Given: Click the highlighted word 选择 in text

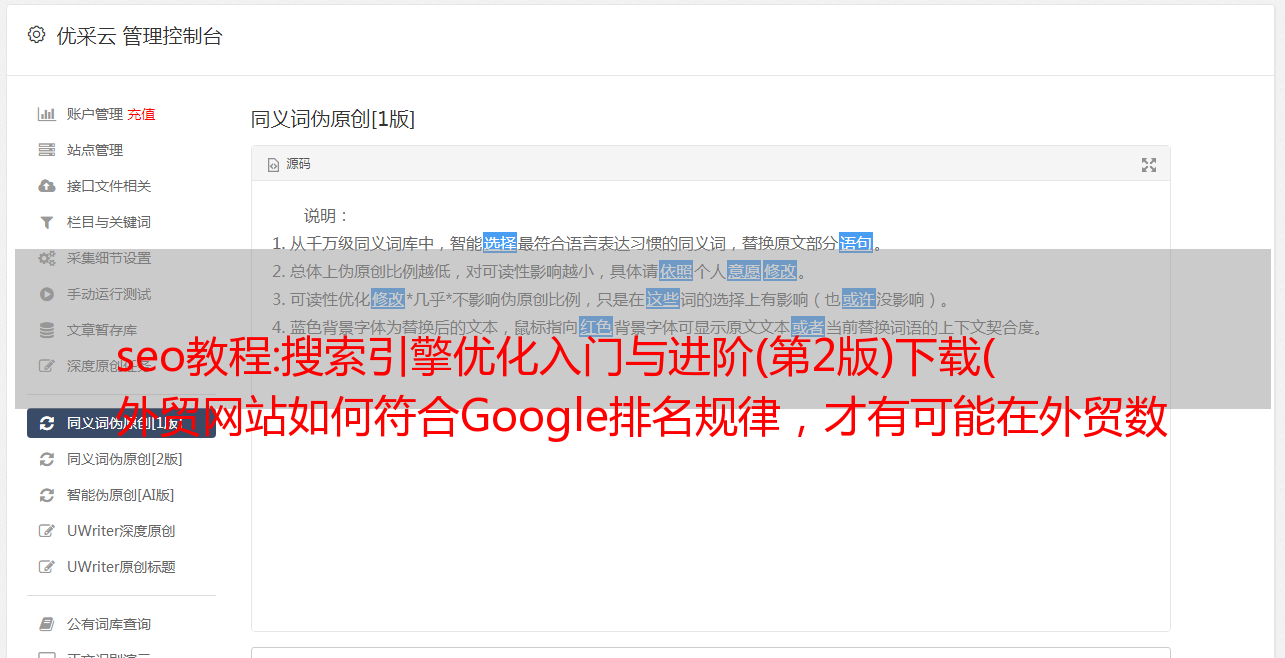Looking at the screenshot, I should (x=500, y=243).
